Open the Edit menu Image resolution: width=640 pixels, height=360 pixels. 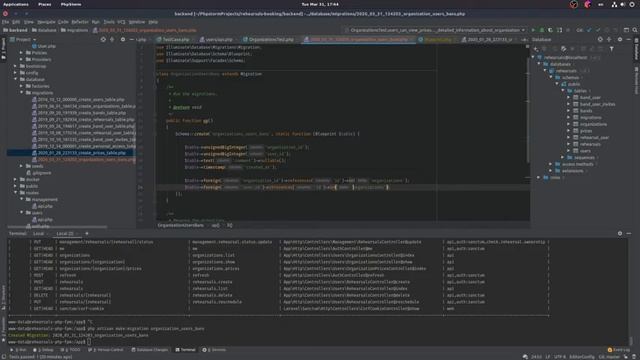(x=16, y=22)
